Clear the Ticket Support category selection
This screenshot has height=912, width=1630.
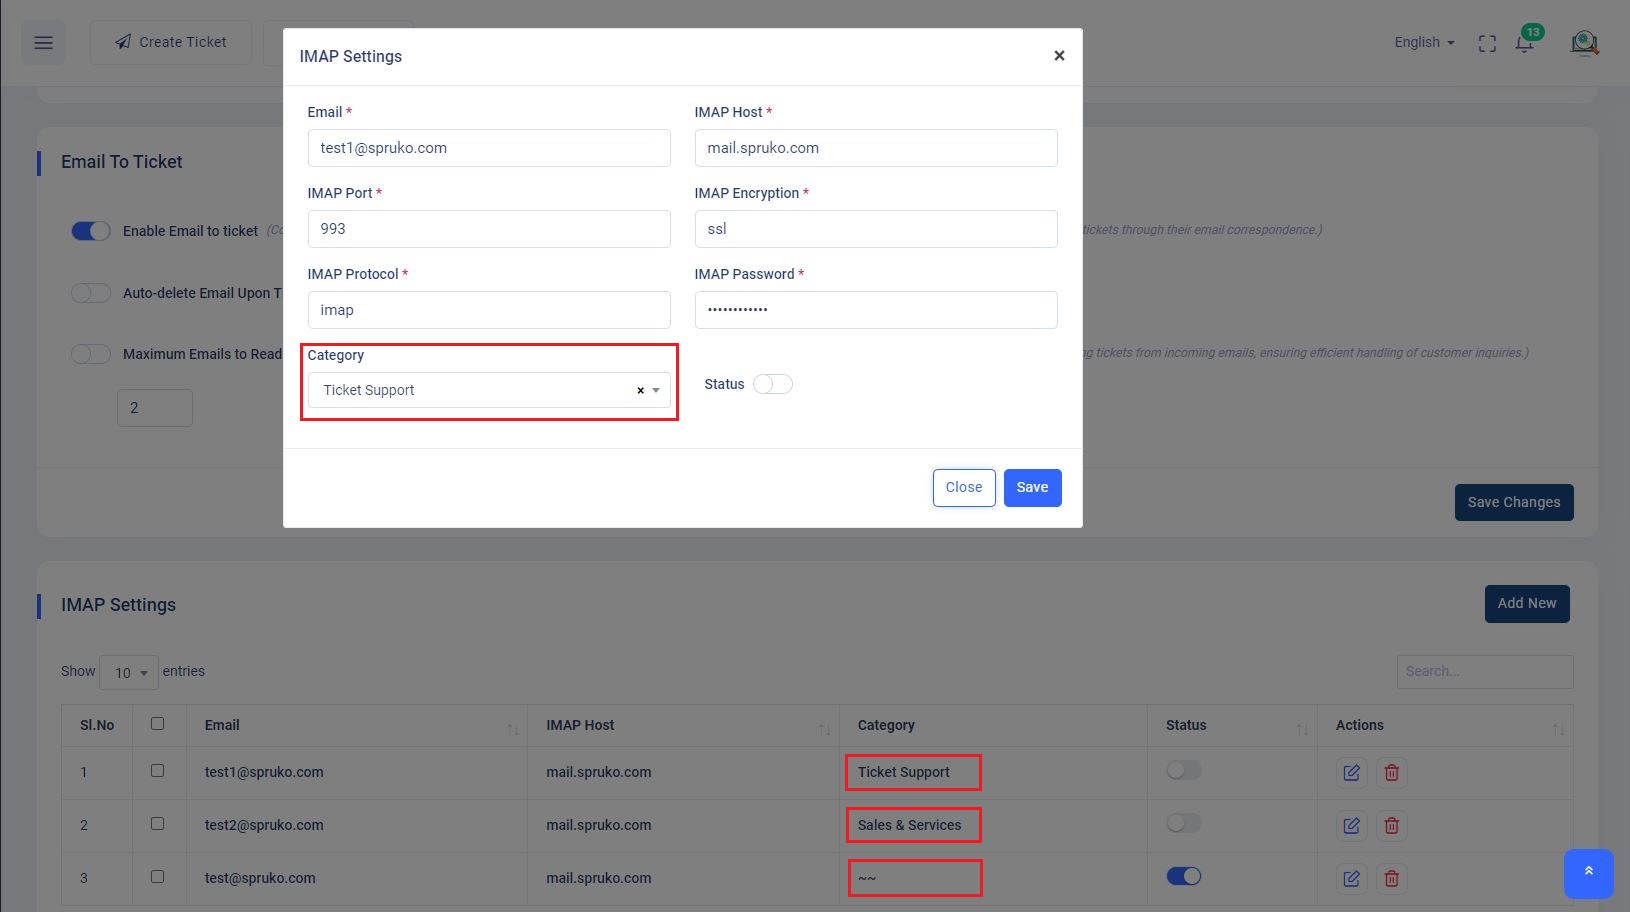click(640, 390)
